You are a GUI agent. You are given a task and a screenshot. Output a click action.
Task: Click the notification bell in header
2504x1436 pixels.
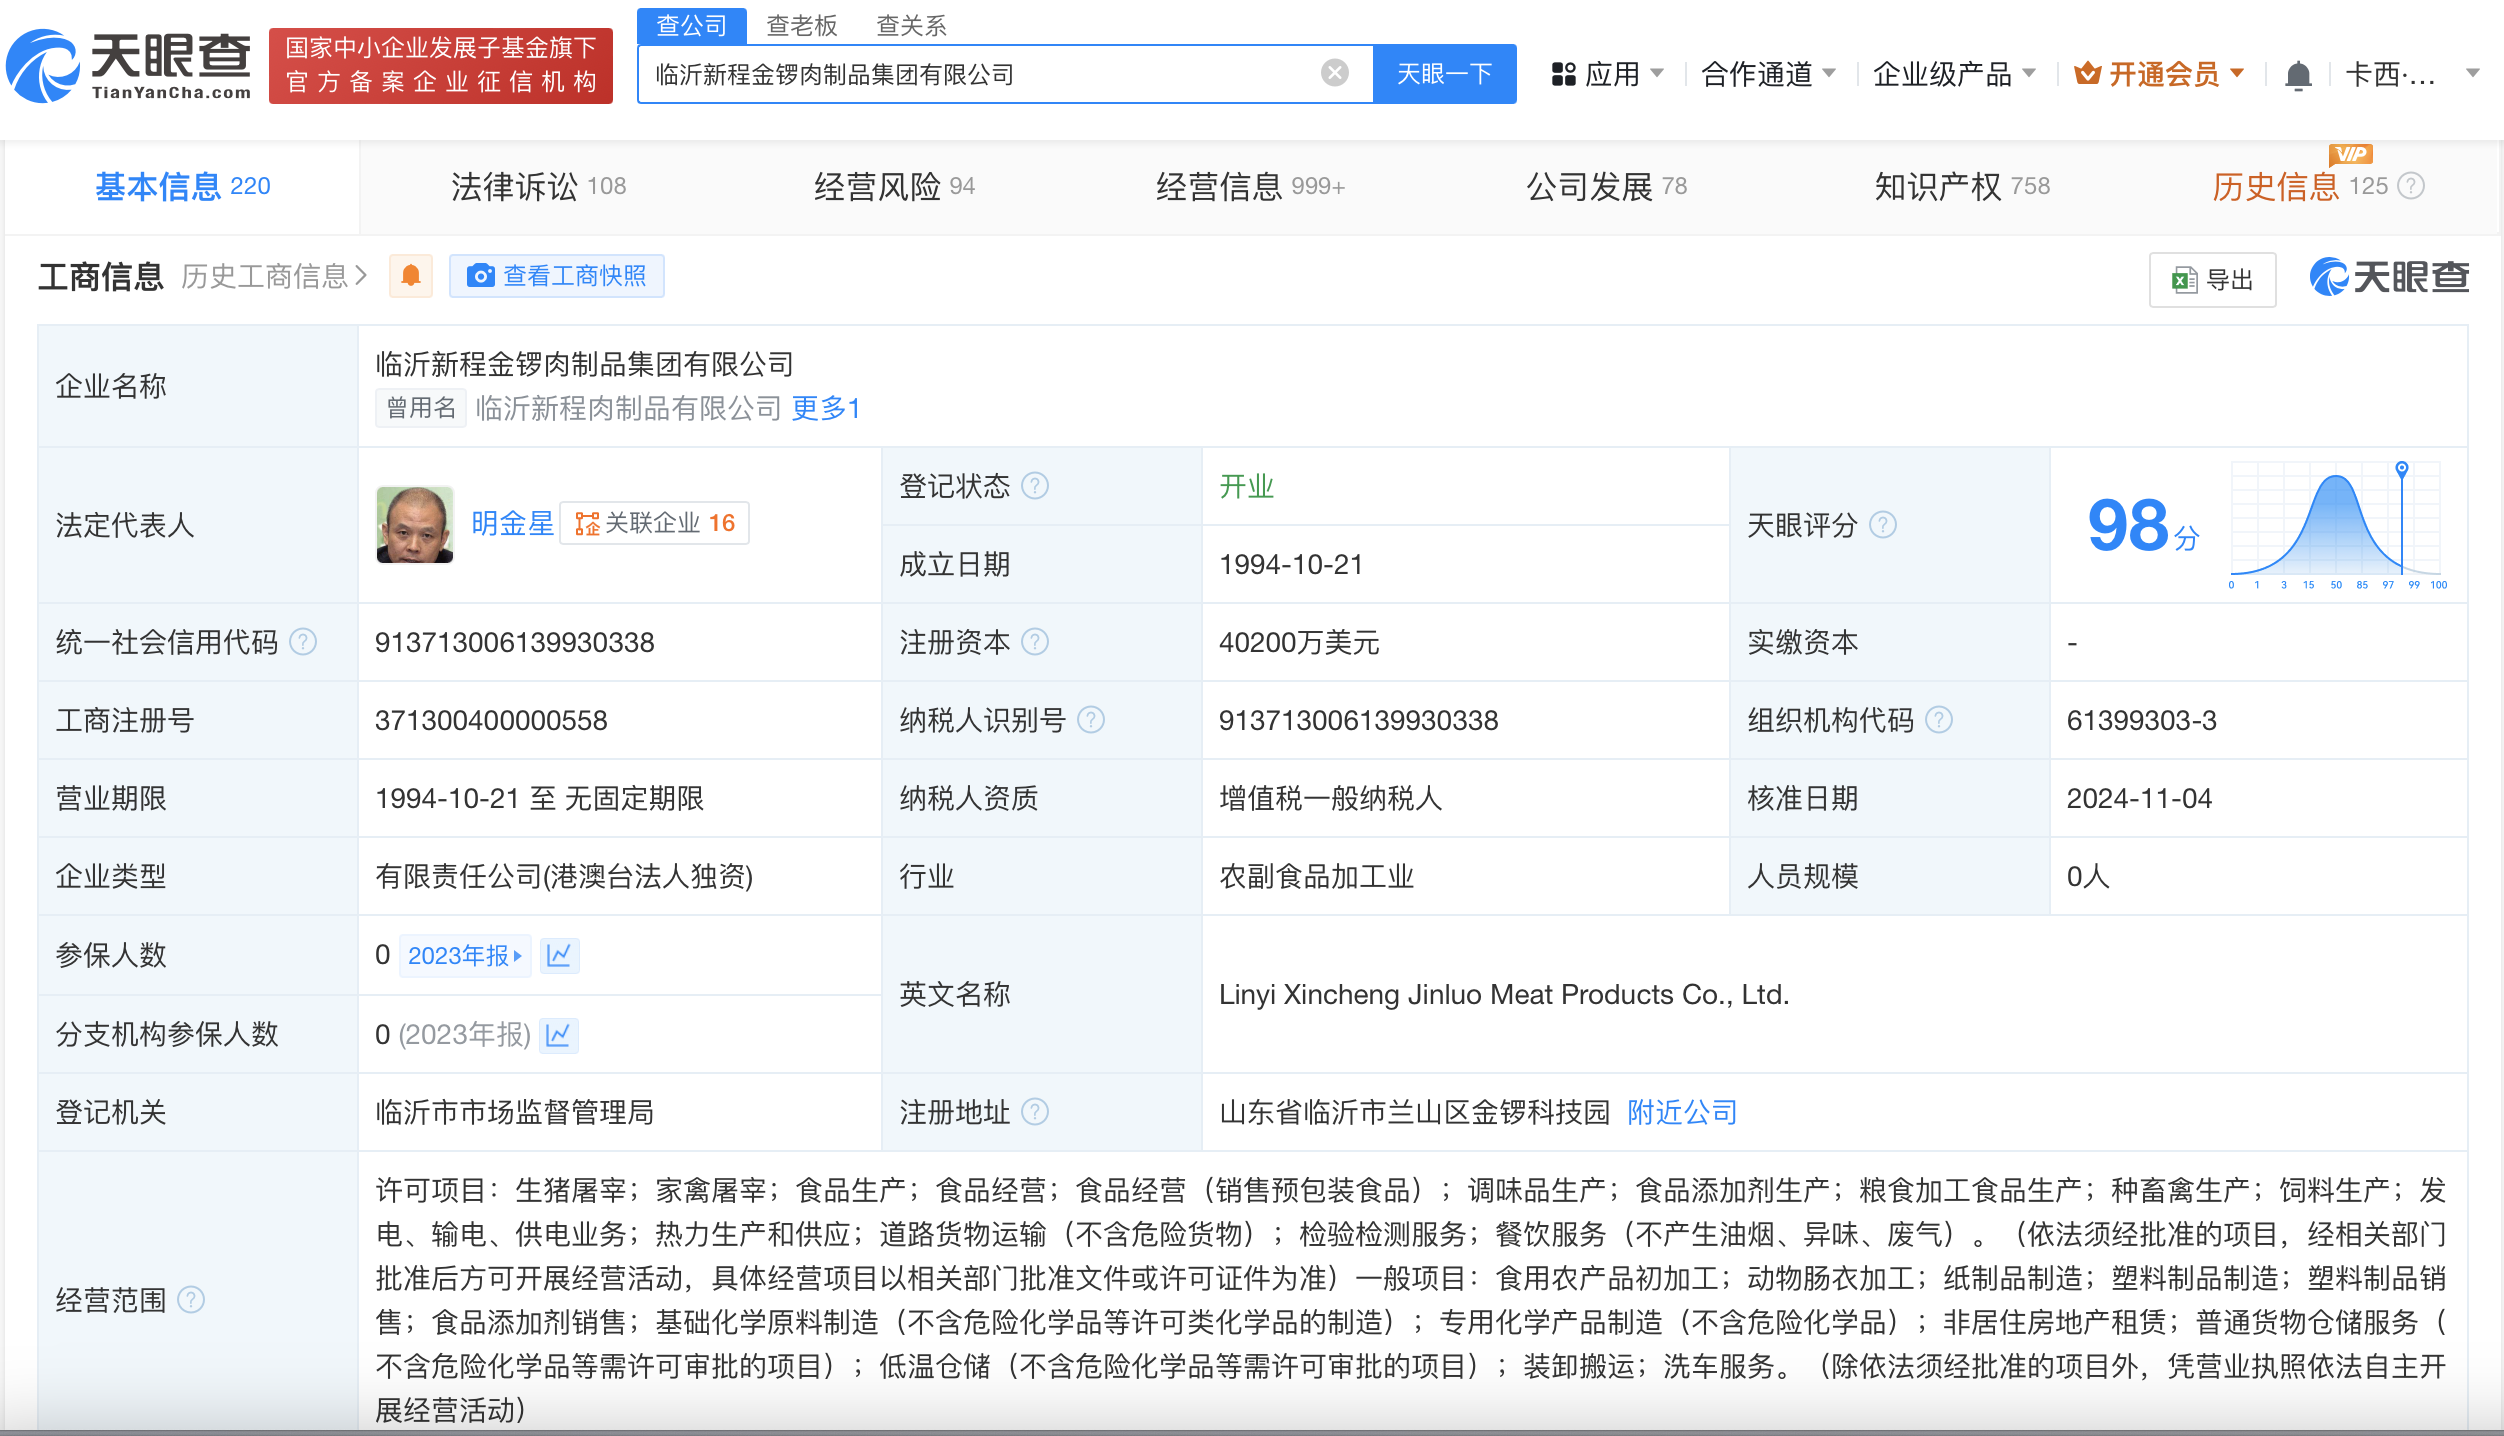point(2298,75)
